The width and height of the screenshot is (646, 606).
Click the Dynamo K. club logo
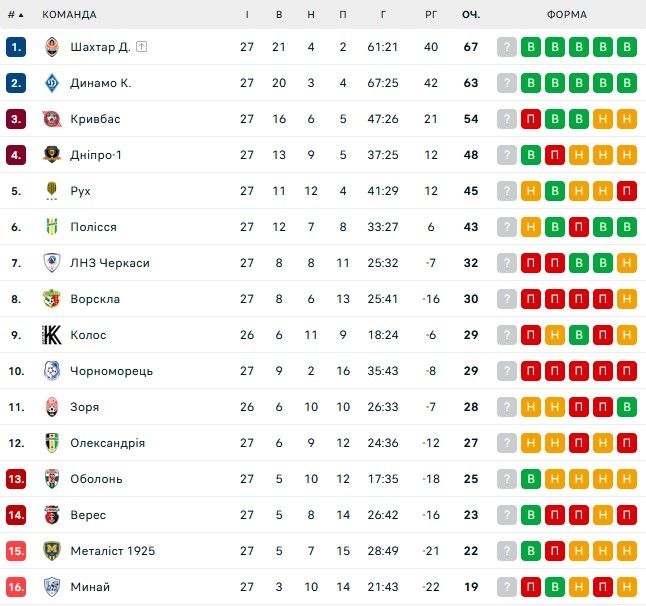tap(52, 83)
